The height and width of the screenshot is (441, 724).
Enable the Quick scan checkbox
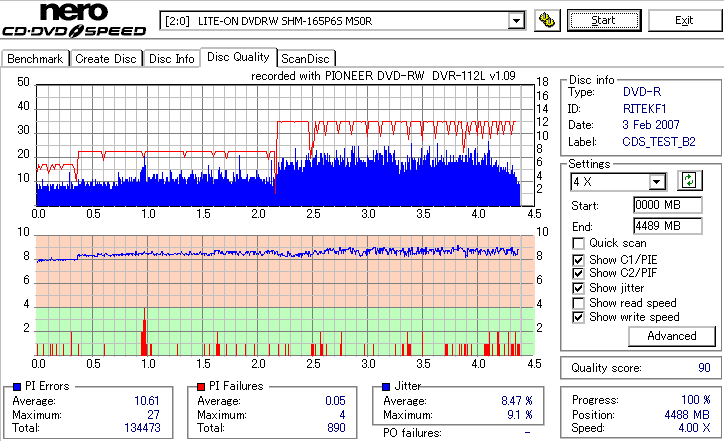tap(578, 243)
